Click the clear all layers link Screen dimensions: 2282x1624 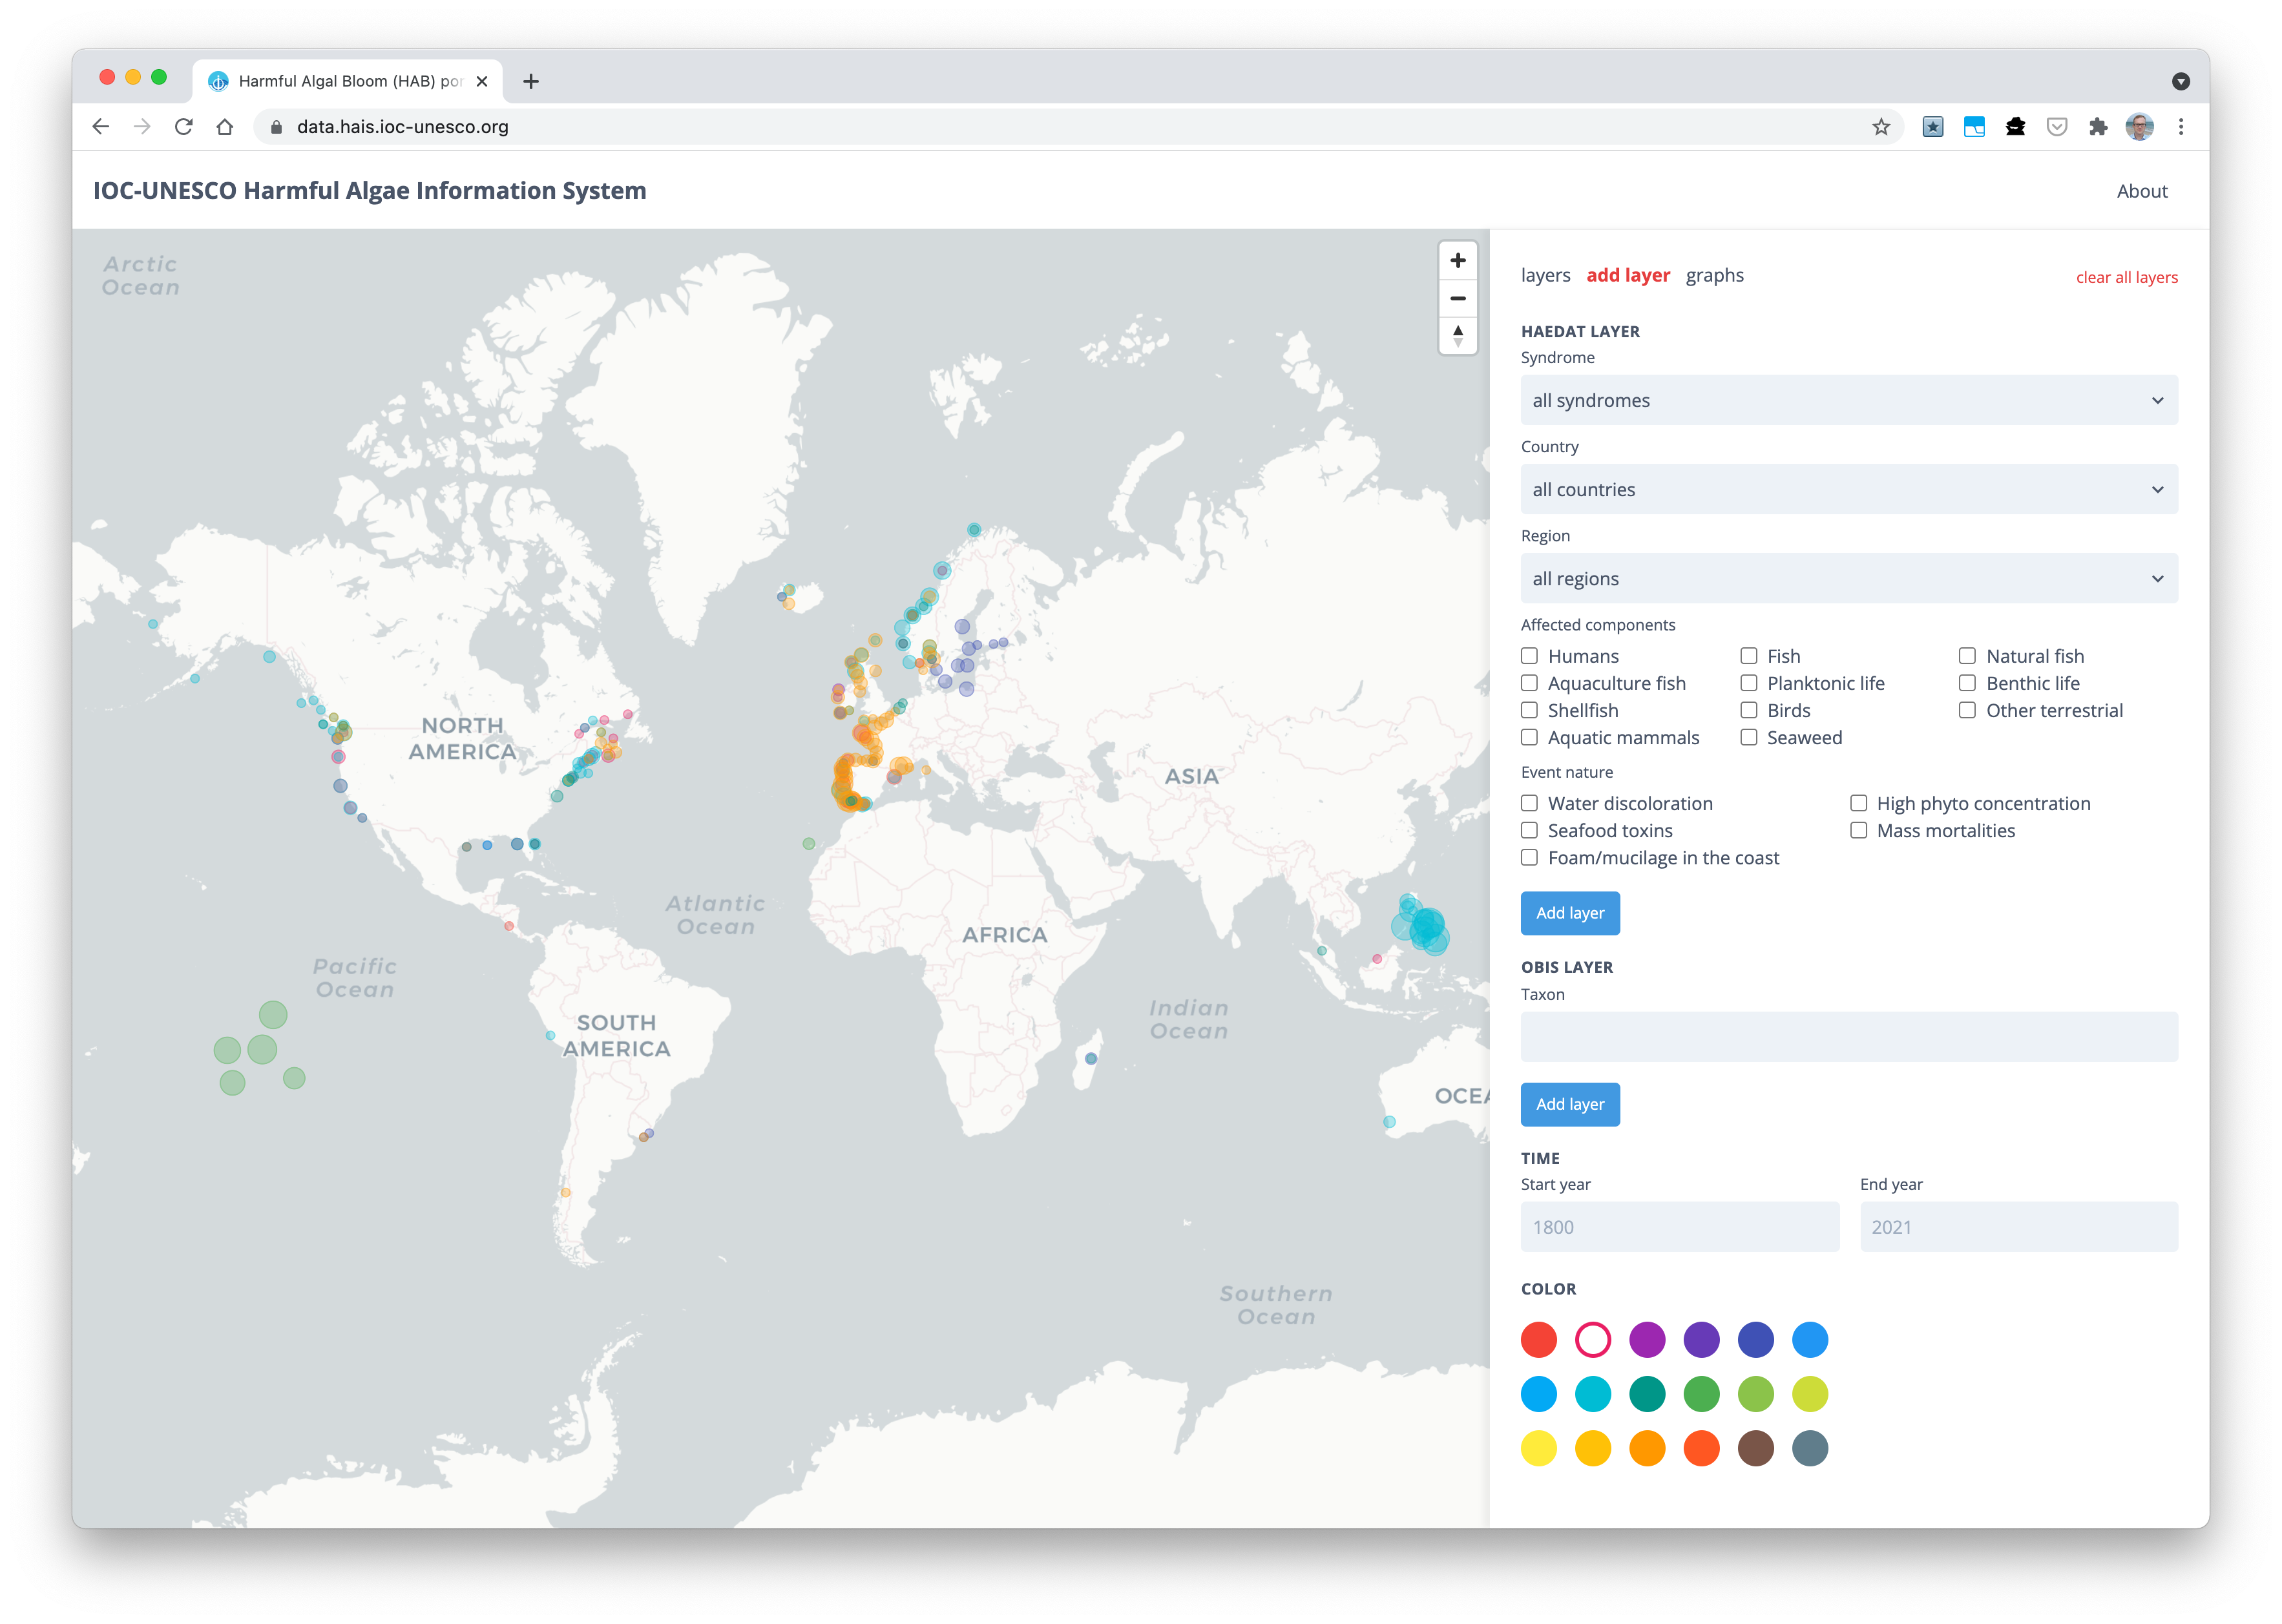click(x=2126, y=277)
